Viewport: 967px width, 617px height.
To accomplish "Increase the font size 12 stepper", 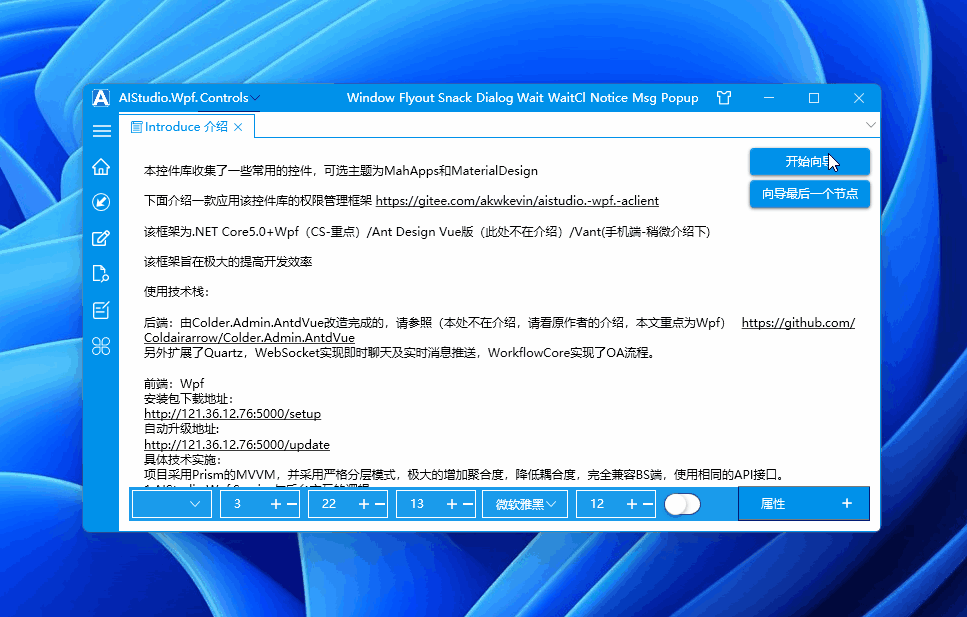I will click(632, 504).
